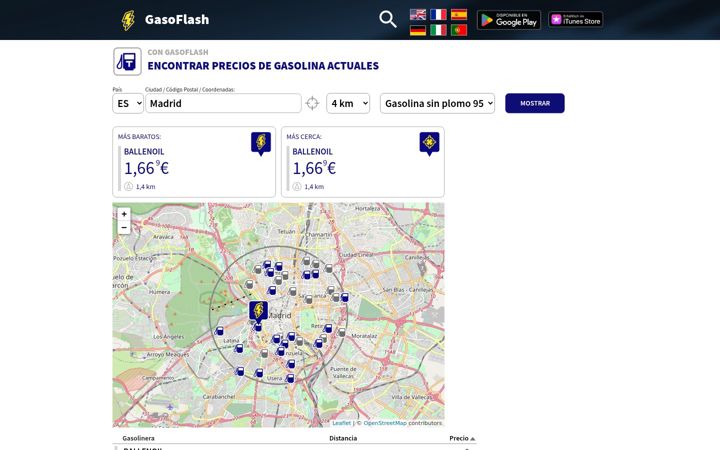This screenshot has width=720, height=450.
Task: Click the lightning marker in Más baratos card
Action: (261, 144)
